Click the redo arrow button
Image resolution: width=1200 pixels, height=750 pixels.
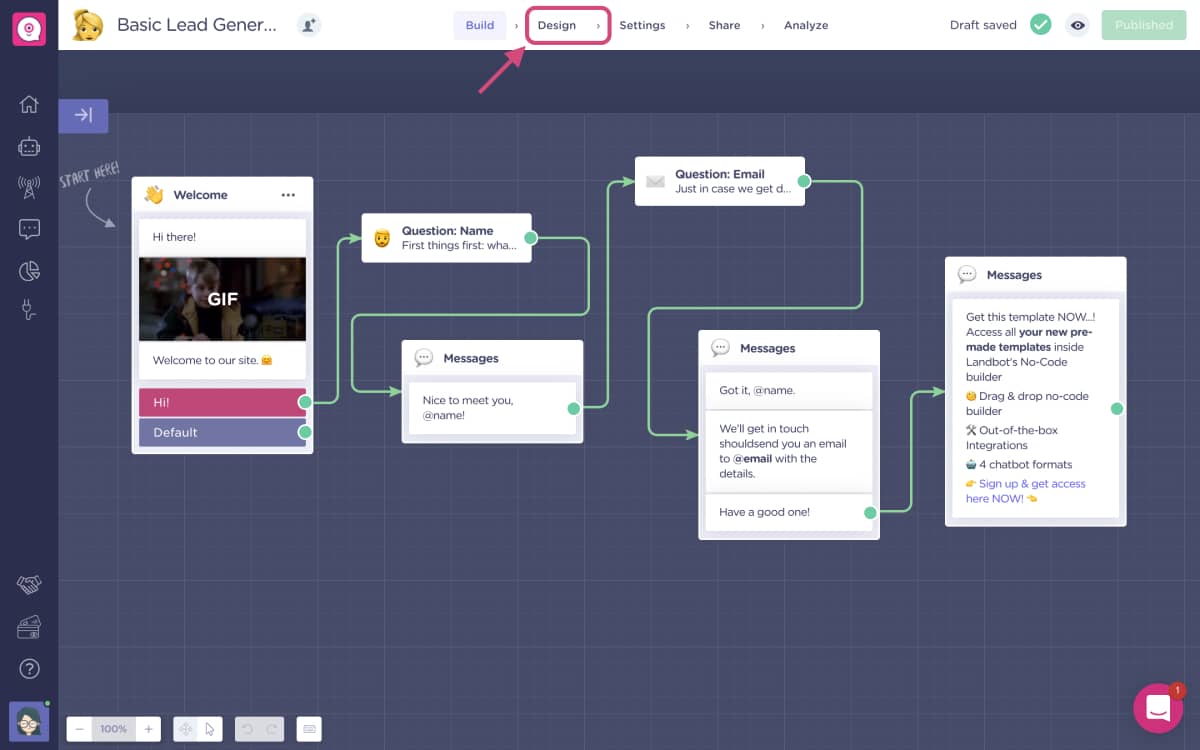click(271, 729)
